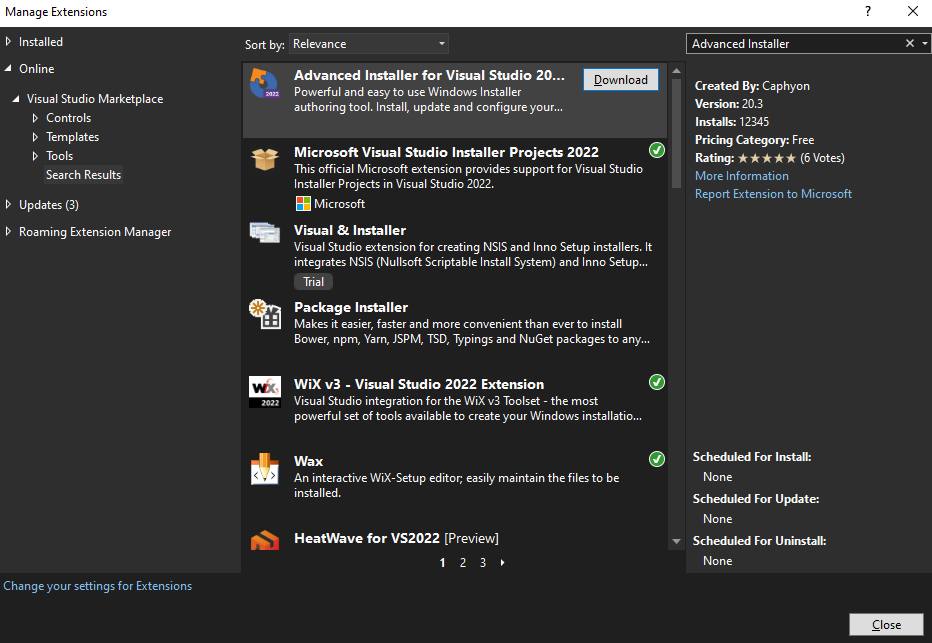Select HeatWave for VS2022 [Preview] title

pyautogui.click(x=396, y=538)
